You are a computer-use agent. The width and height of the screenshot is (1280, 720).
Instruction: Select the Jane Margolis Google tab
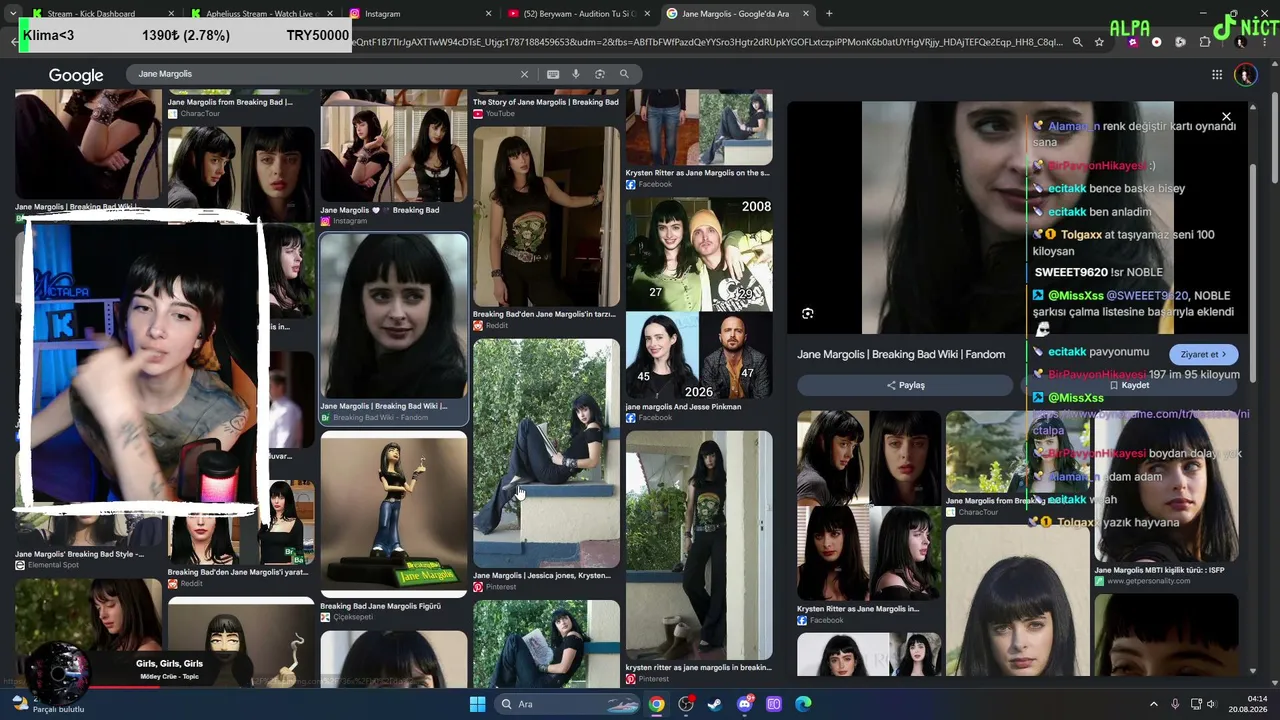737,14
